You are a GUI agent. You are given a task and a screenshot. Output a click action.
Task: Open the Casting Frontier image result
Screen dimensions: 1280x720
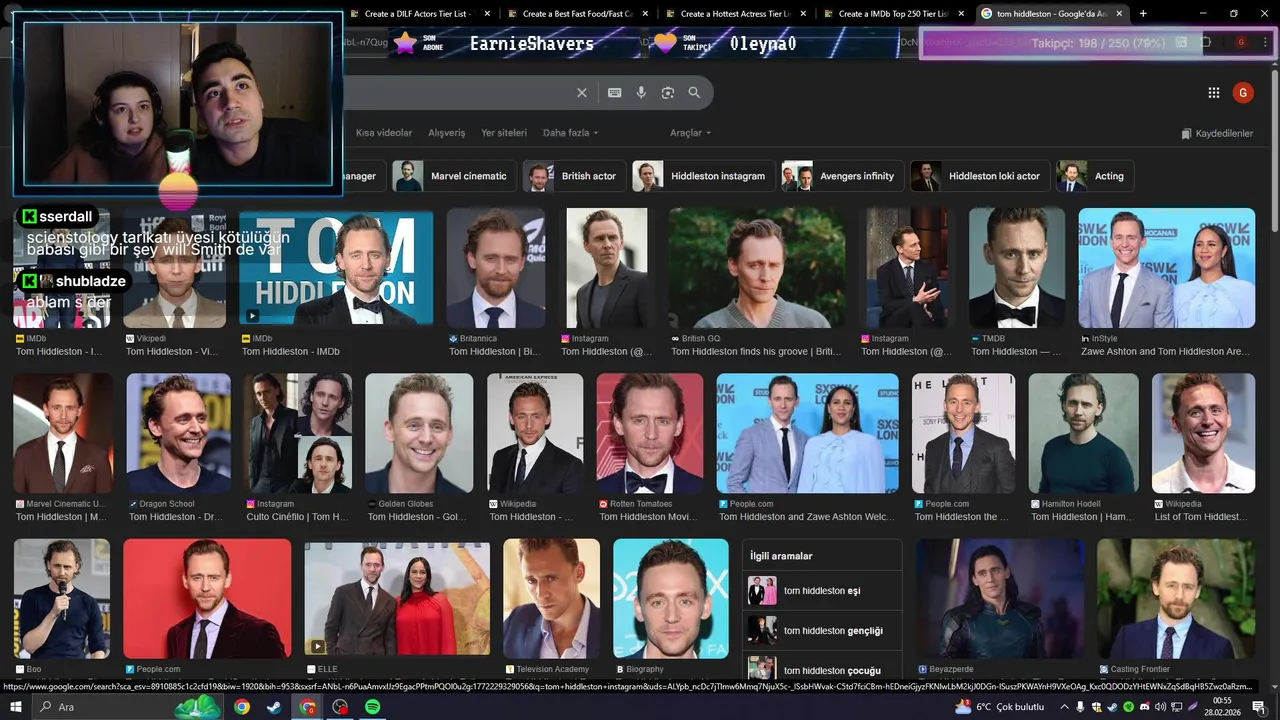click(x=1176, y=598)
